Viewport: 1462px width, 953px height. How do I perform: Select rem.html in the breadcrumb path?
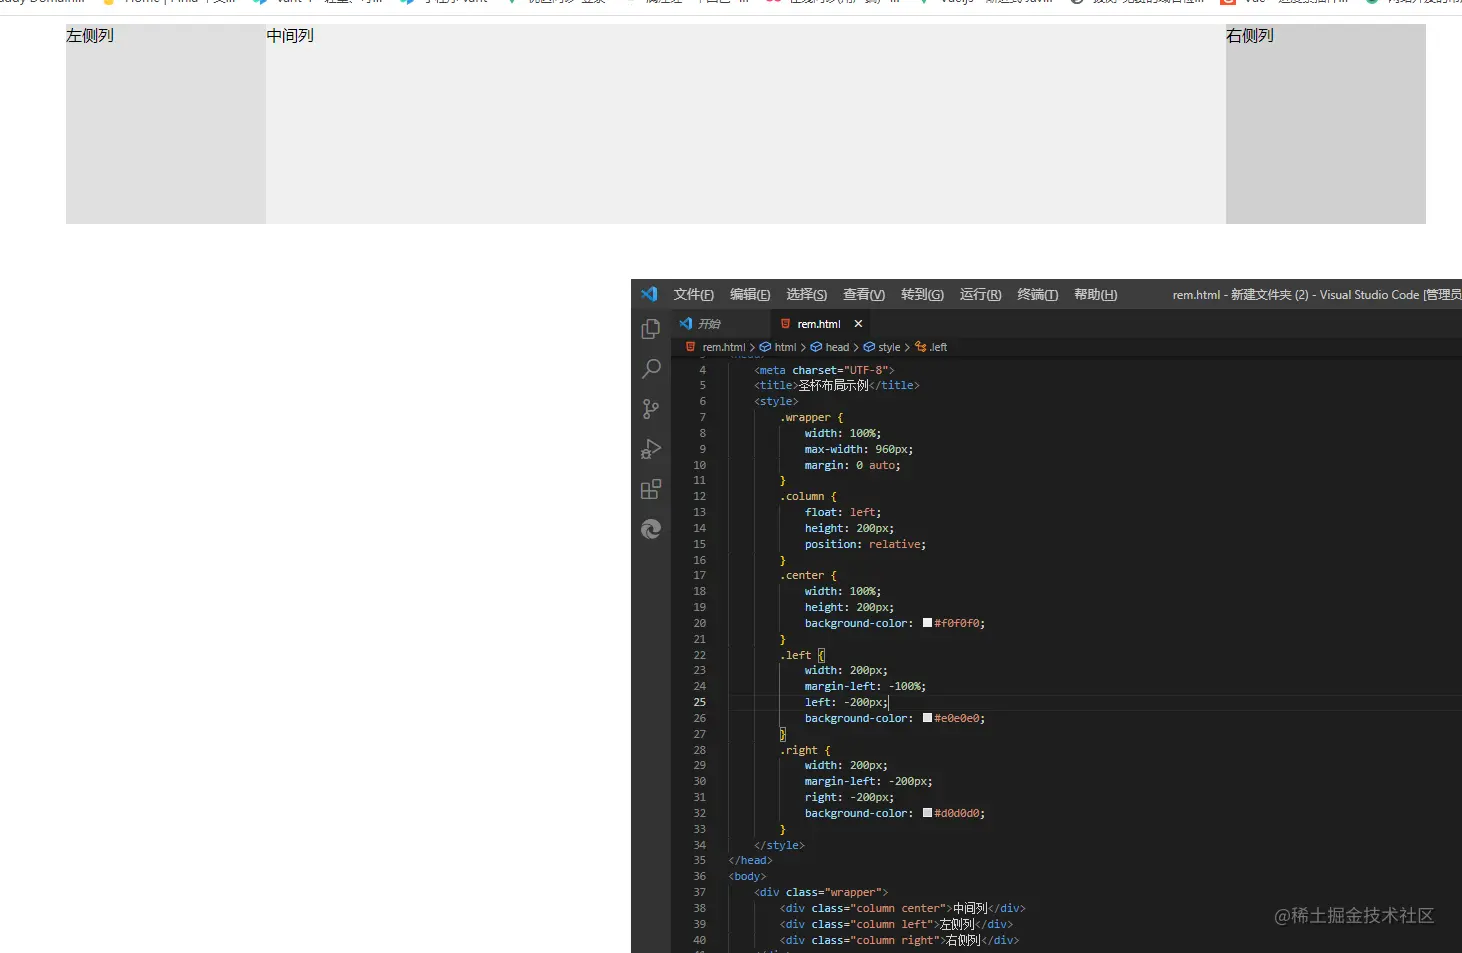click(x=724, y=347)
